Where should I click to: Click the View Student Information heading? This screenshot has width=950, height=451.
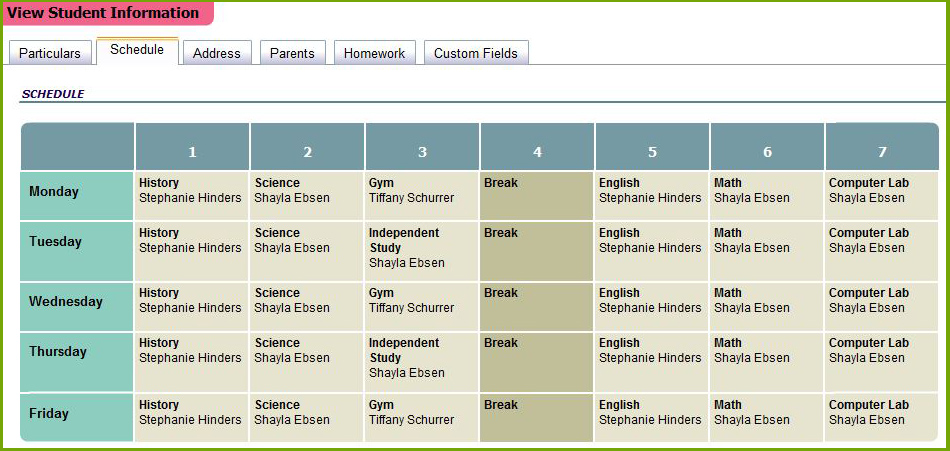(104, 13)
